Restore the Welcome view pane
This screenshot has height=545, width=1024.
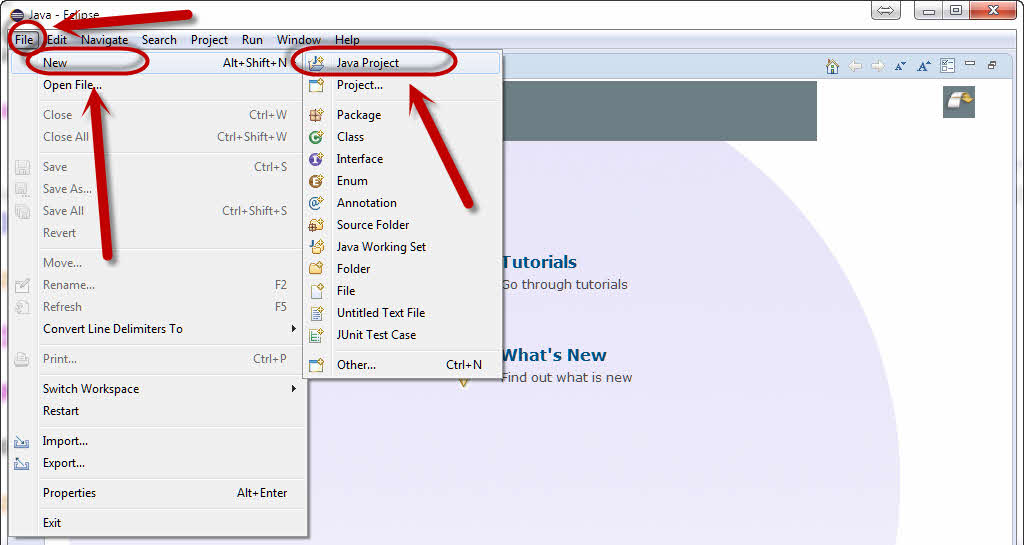click(993, 65)
